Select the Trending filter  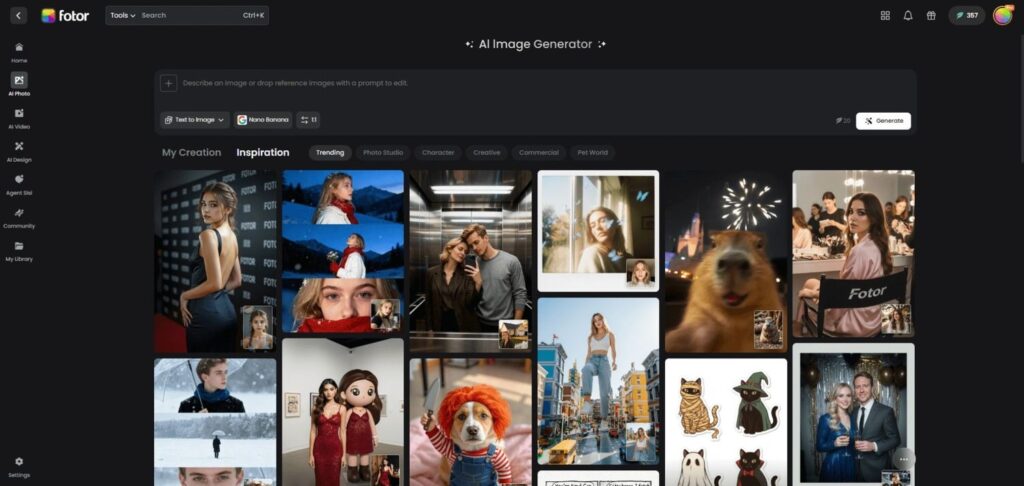coord(330,153)
